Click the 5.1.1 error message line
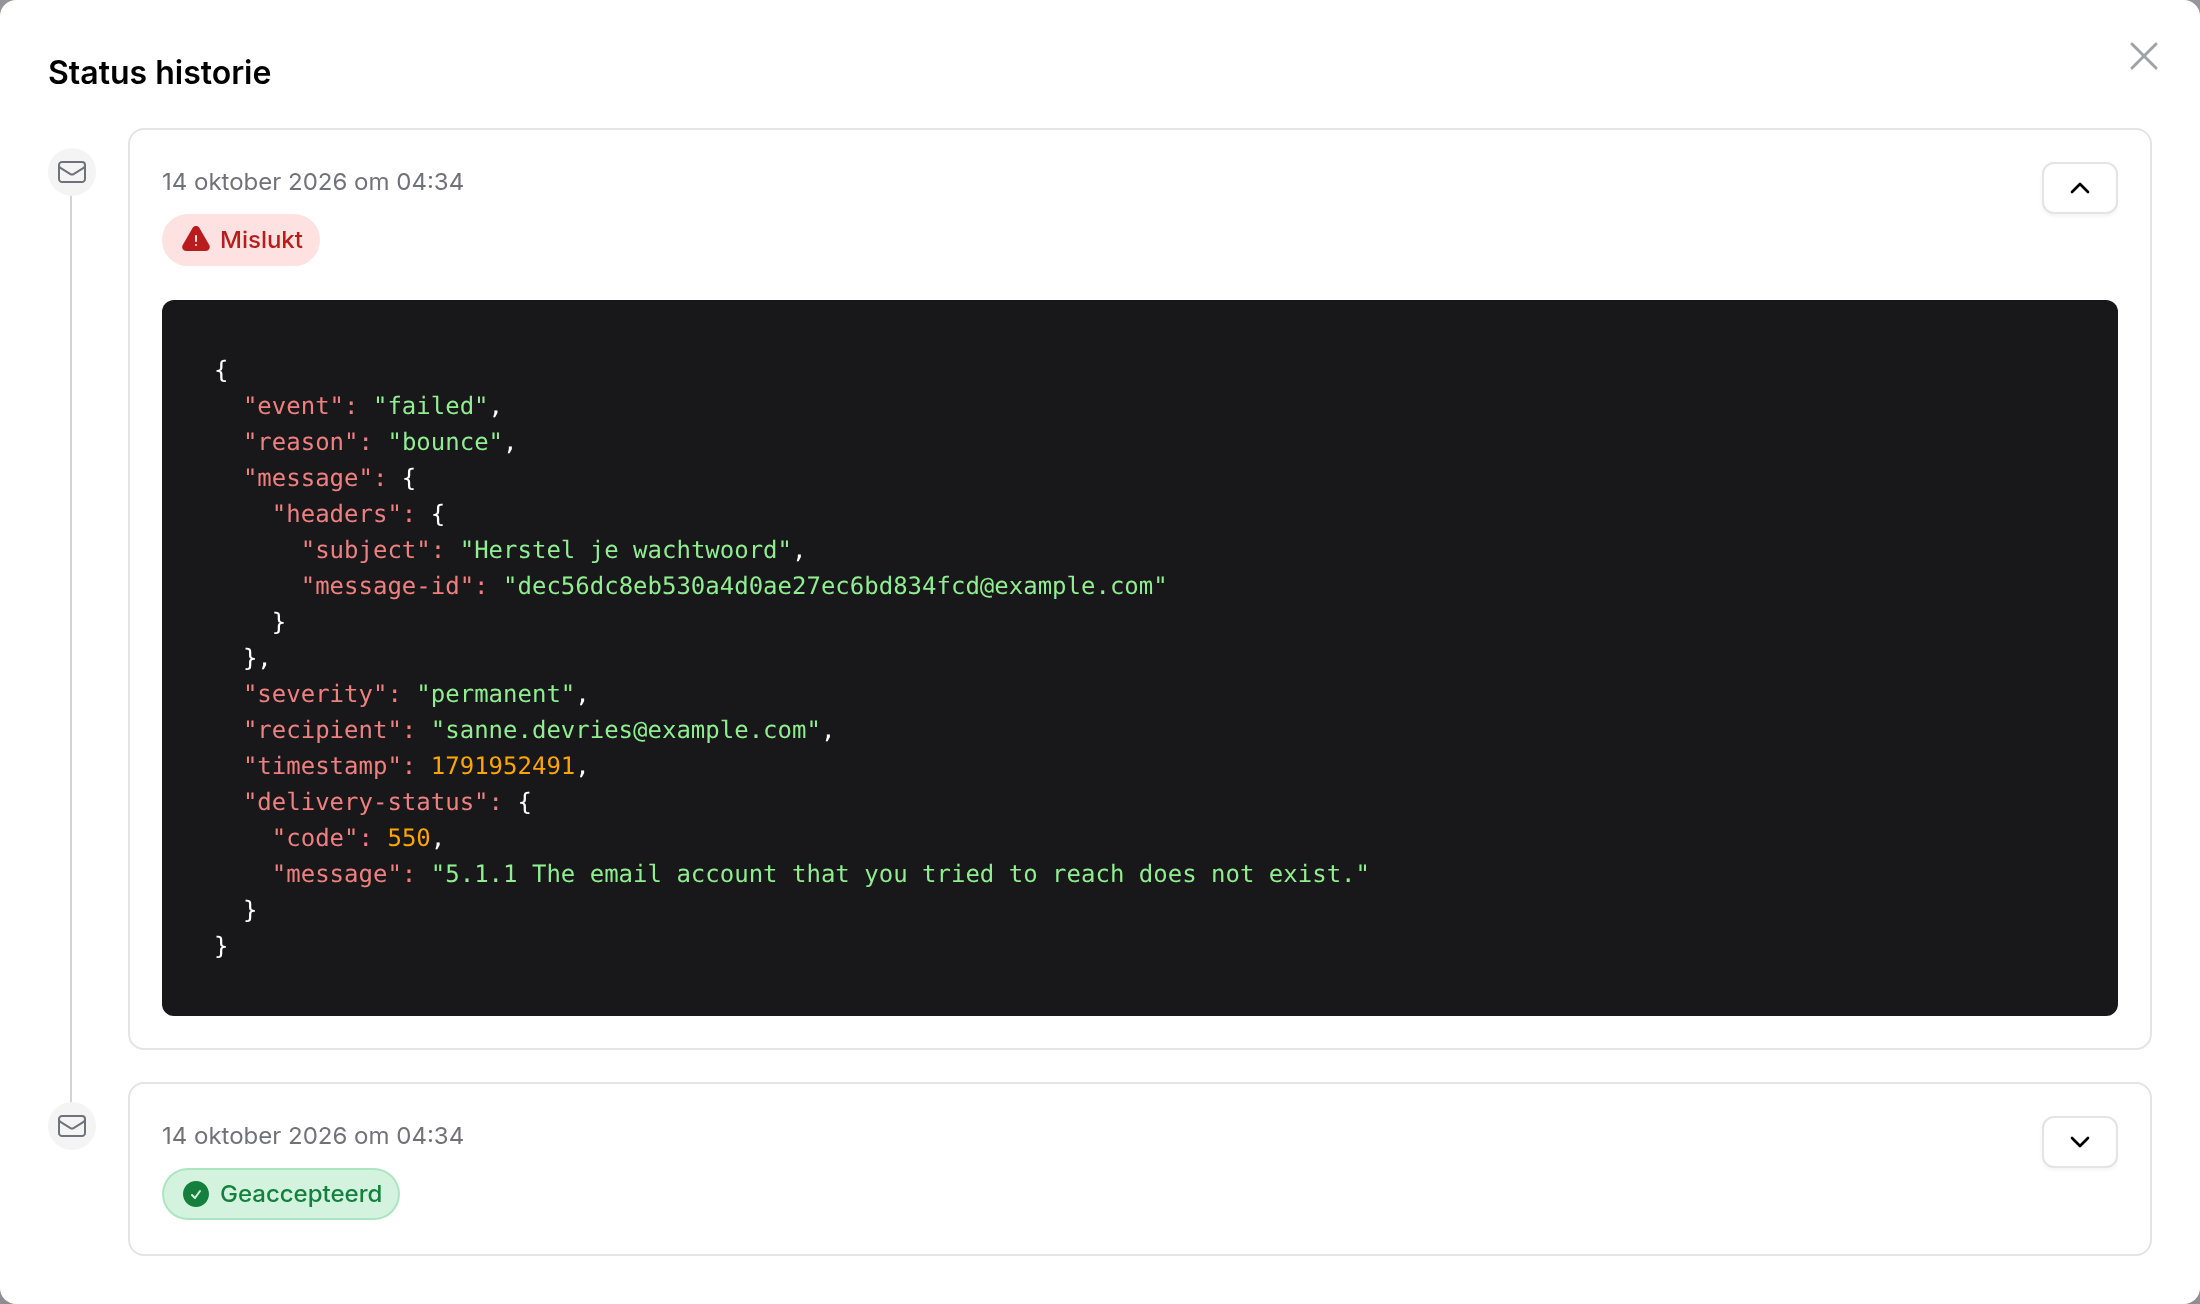Viewport: 2200px width, 1304px height. pyautogui.click(x=821, y=874)
